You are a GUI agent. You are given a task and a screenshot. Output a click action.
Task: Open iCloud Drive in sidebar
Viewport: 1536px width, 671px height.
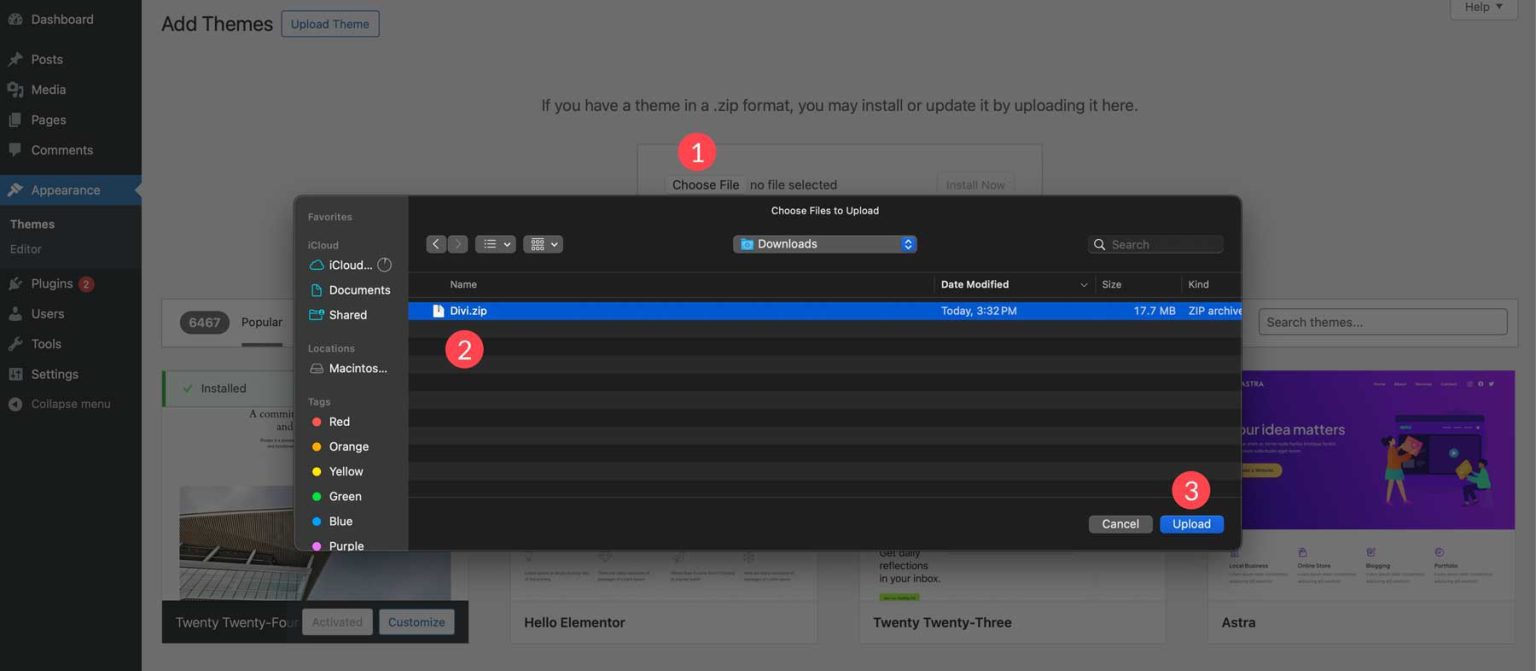click(x=349, y=265)
